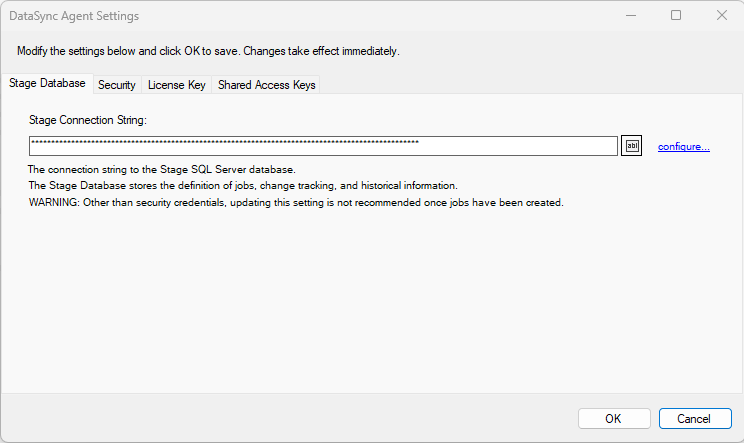Open the Security tab
Image resolution: width=744 pixels, height=443 pixels.
coord(117,85)
